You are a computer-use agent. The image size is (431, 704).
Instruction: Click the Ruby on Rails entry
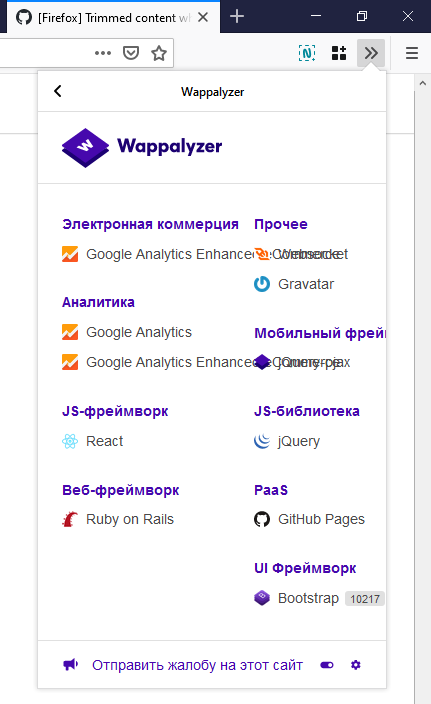[x=130, y=519]
